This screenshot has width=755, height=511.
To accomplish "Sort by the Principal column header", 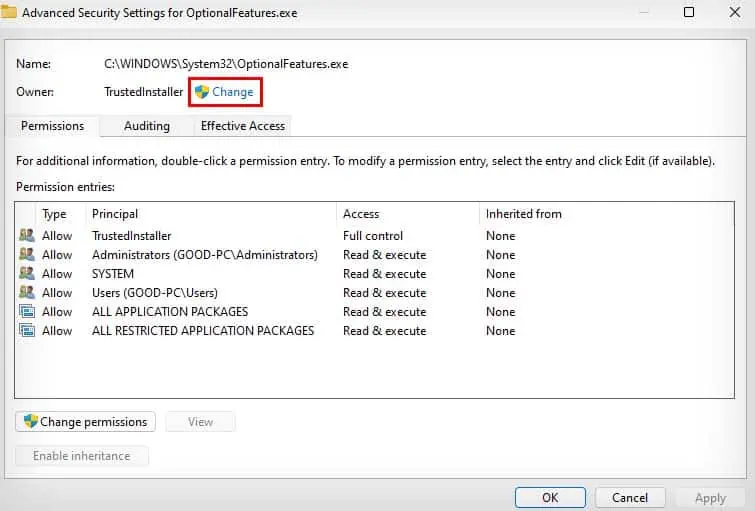I will [115, 214].
